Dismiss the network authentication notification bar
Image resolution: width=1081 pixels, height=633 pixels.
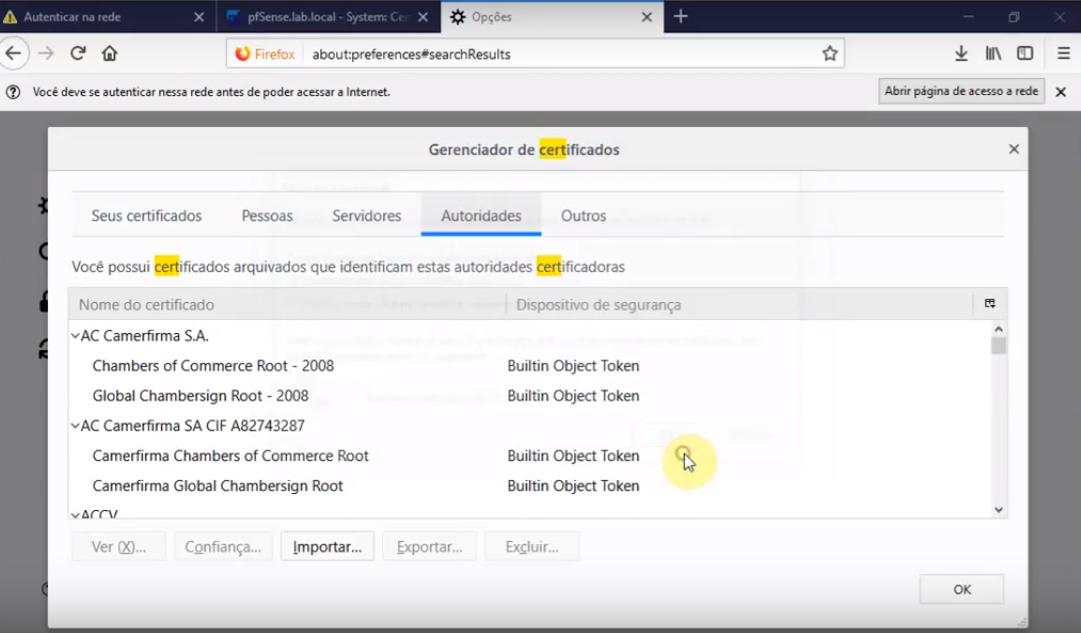(x=1061, y=92)
